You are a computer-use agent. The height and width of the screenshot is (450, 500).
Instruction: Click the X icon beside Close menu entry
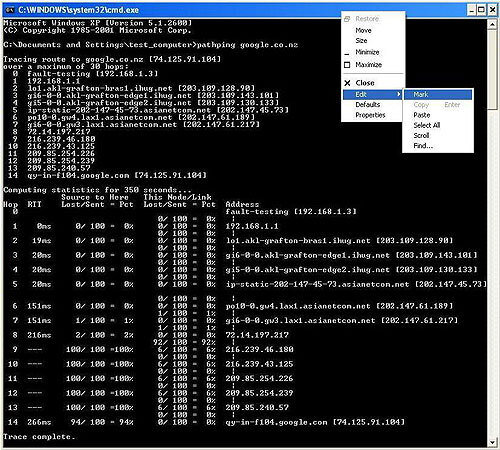pyautogui.click(x=347, y=83)
